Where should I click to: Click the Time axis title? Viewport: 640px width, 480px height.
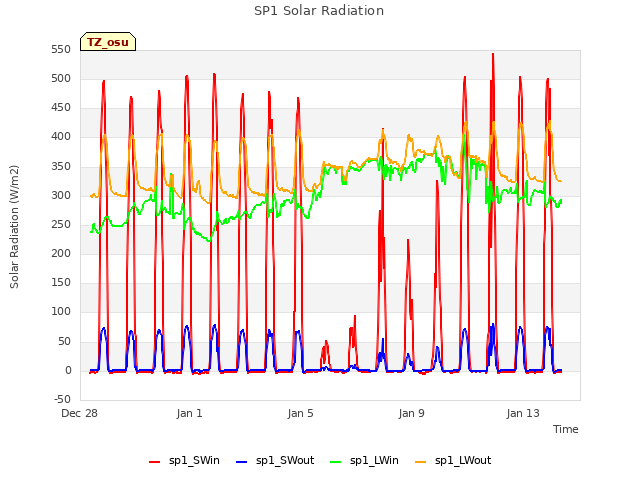pos(565,429)
